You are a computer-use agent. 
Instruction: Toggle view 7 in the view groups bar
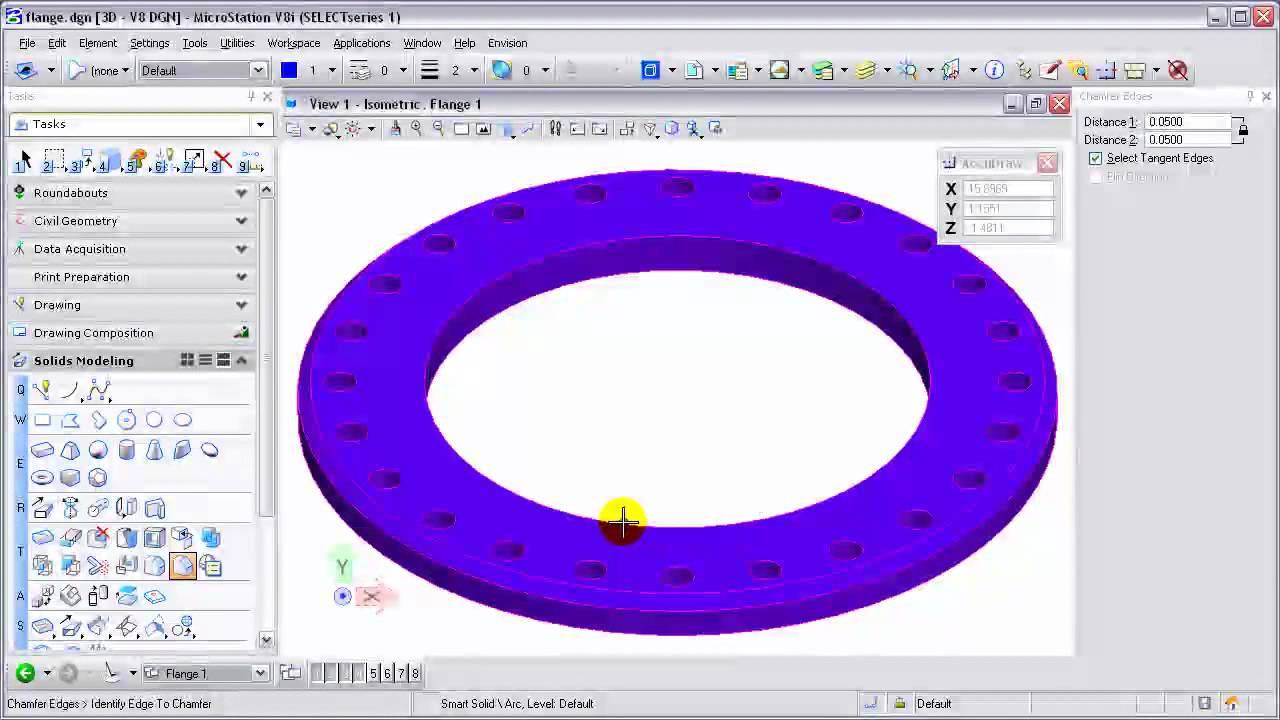pyautogui.click(x=401, y=673)
